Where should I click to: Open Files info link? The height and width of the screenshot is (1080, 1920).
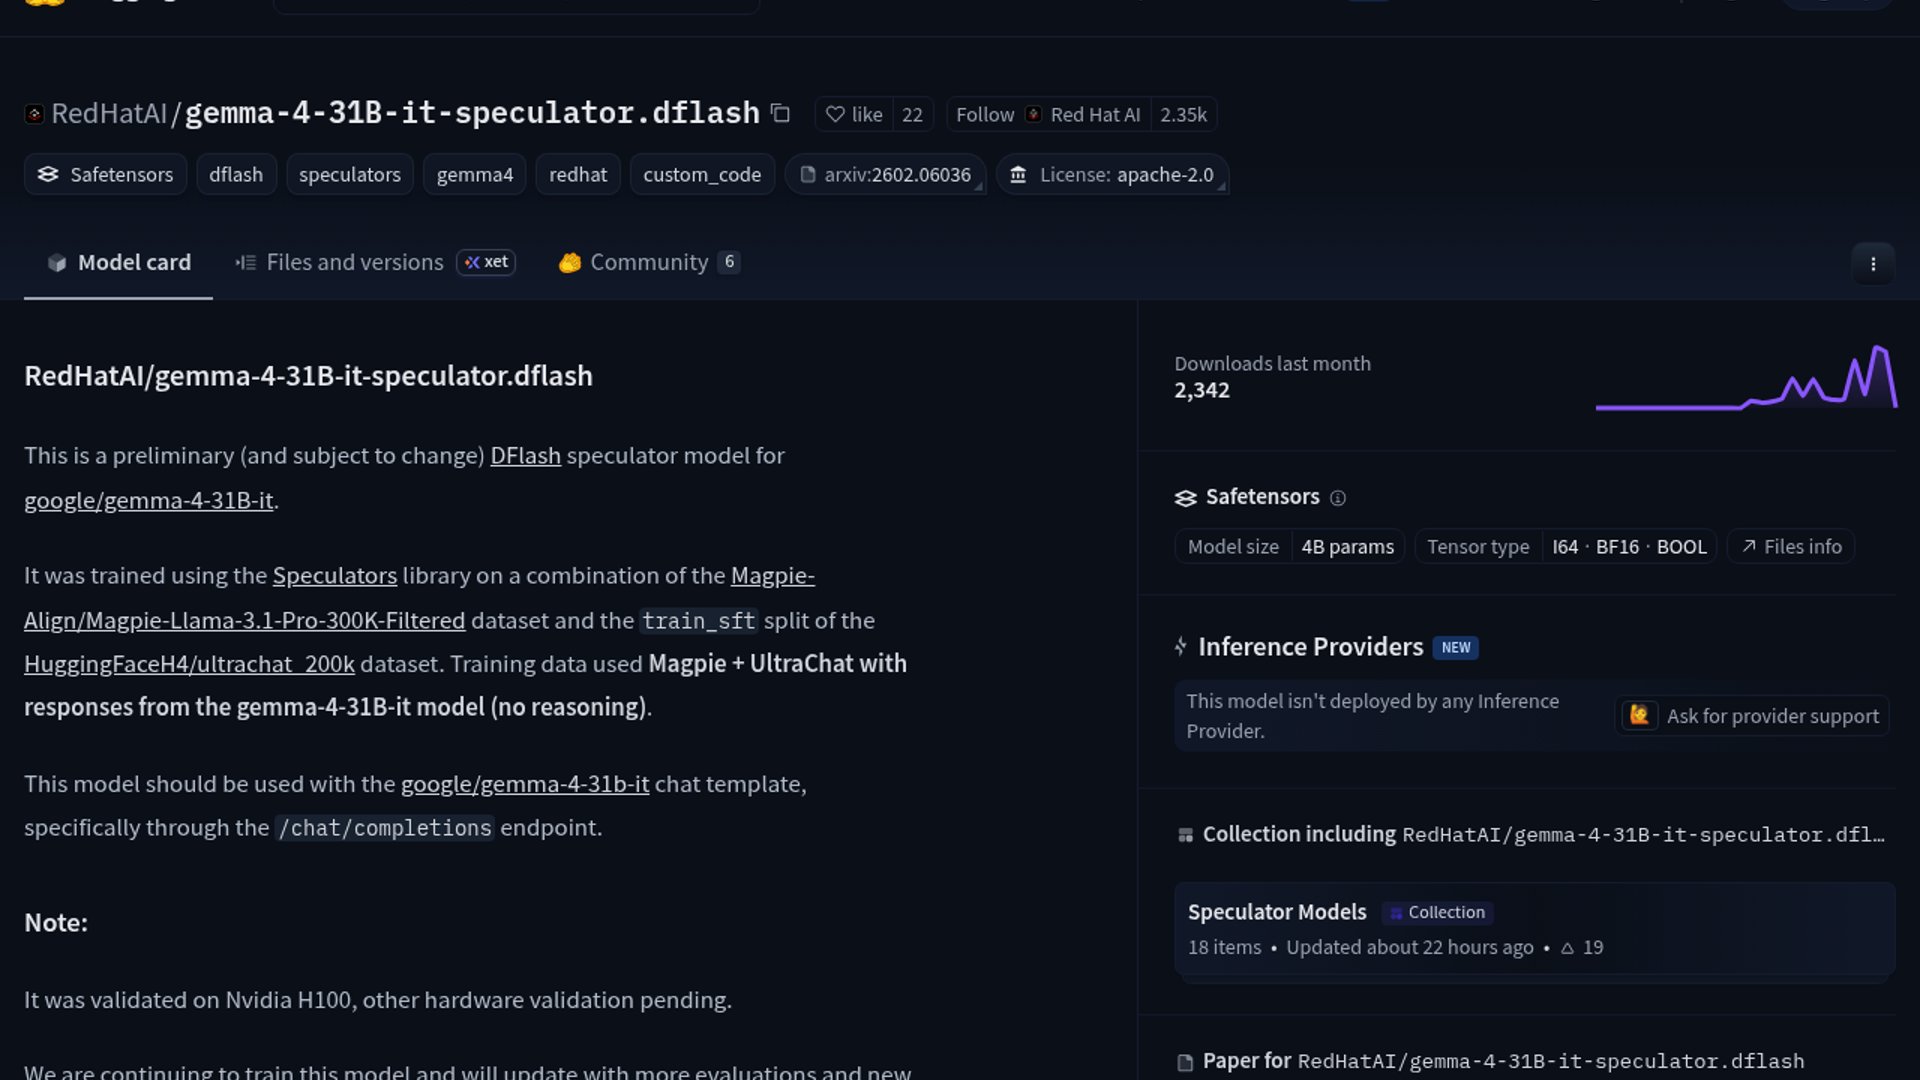pos(1791,547)
